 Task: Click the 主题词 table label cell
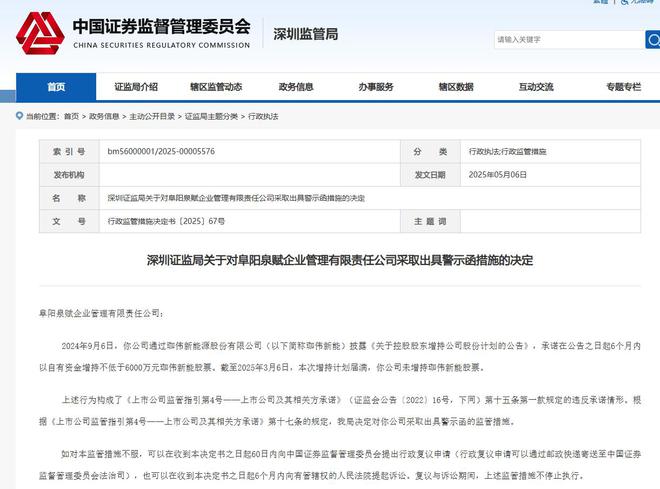point(430,221)
